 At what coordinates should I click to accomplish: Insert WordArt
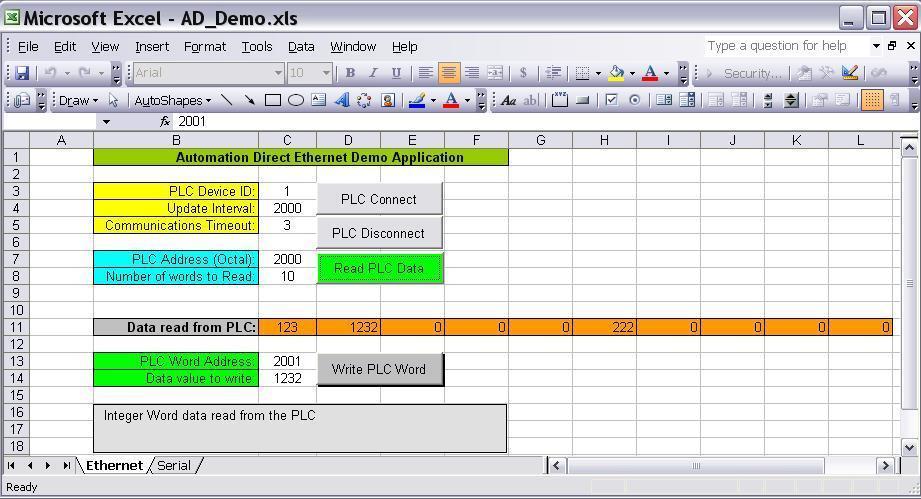coord(341,100)
